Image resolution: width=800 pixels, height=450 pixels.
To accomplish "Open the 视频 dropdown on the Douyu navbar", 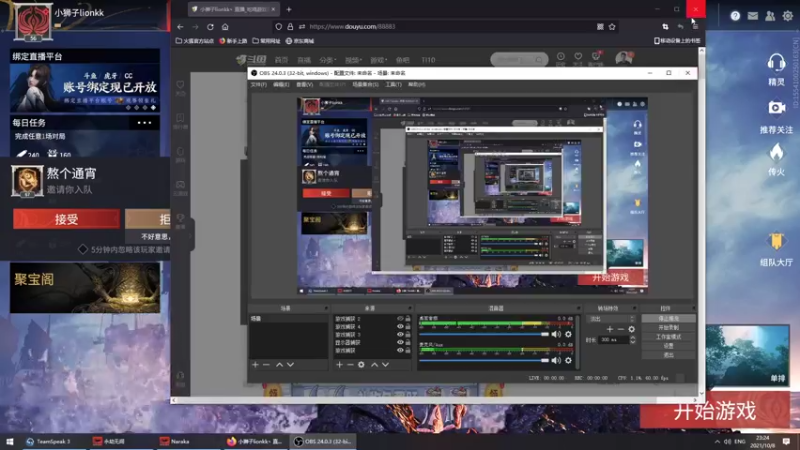I will click(353, 60).
